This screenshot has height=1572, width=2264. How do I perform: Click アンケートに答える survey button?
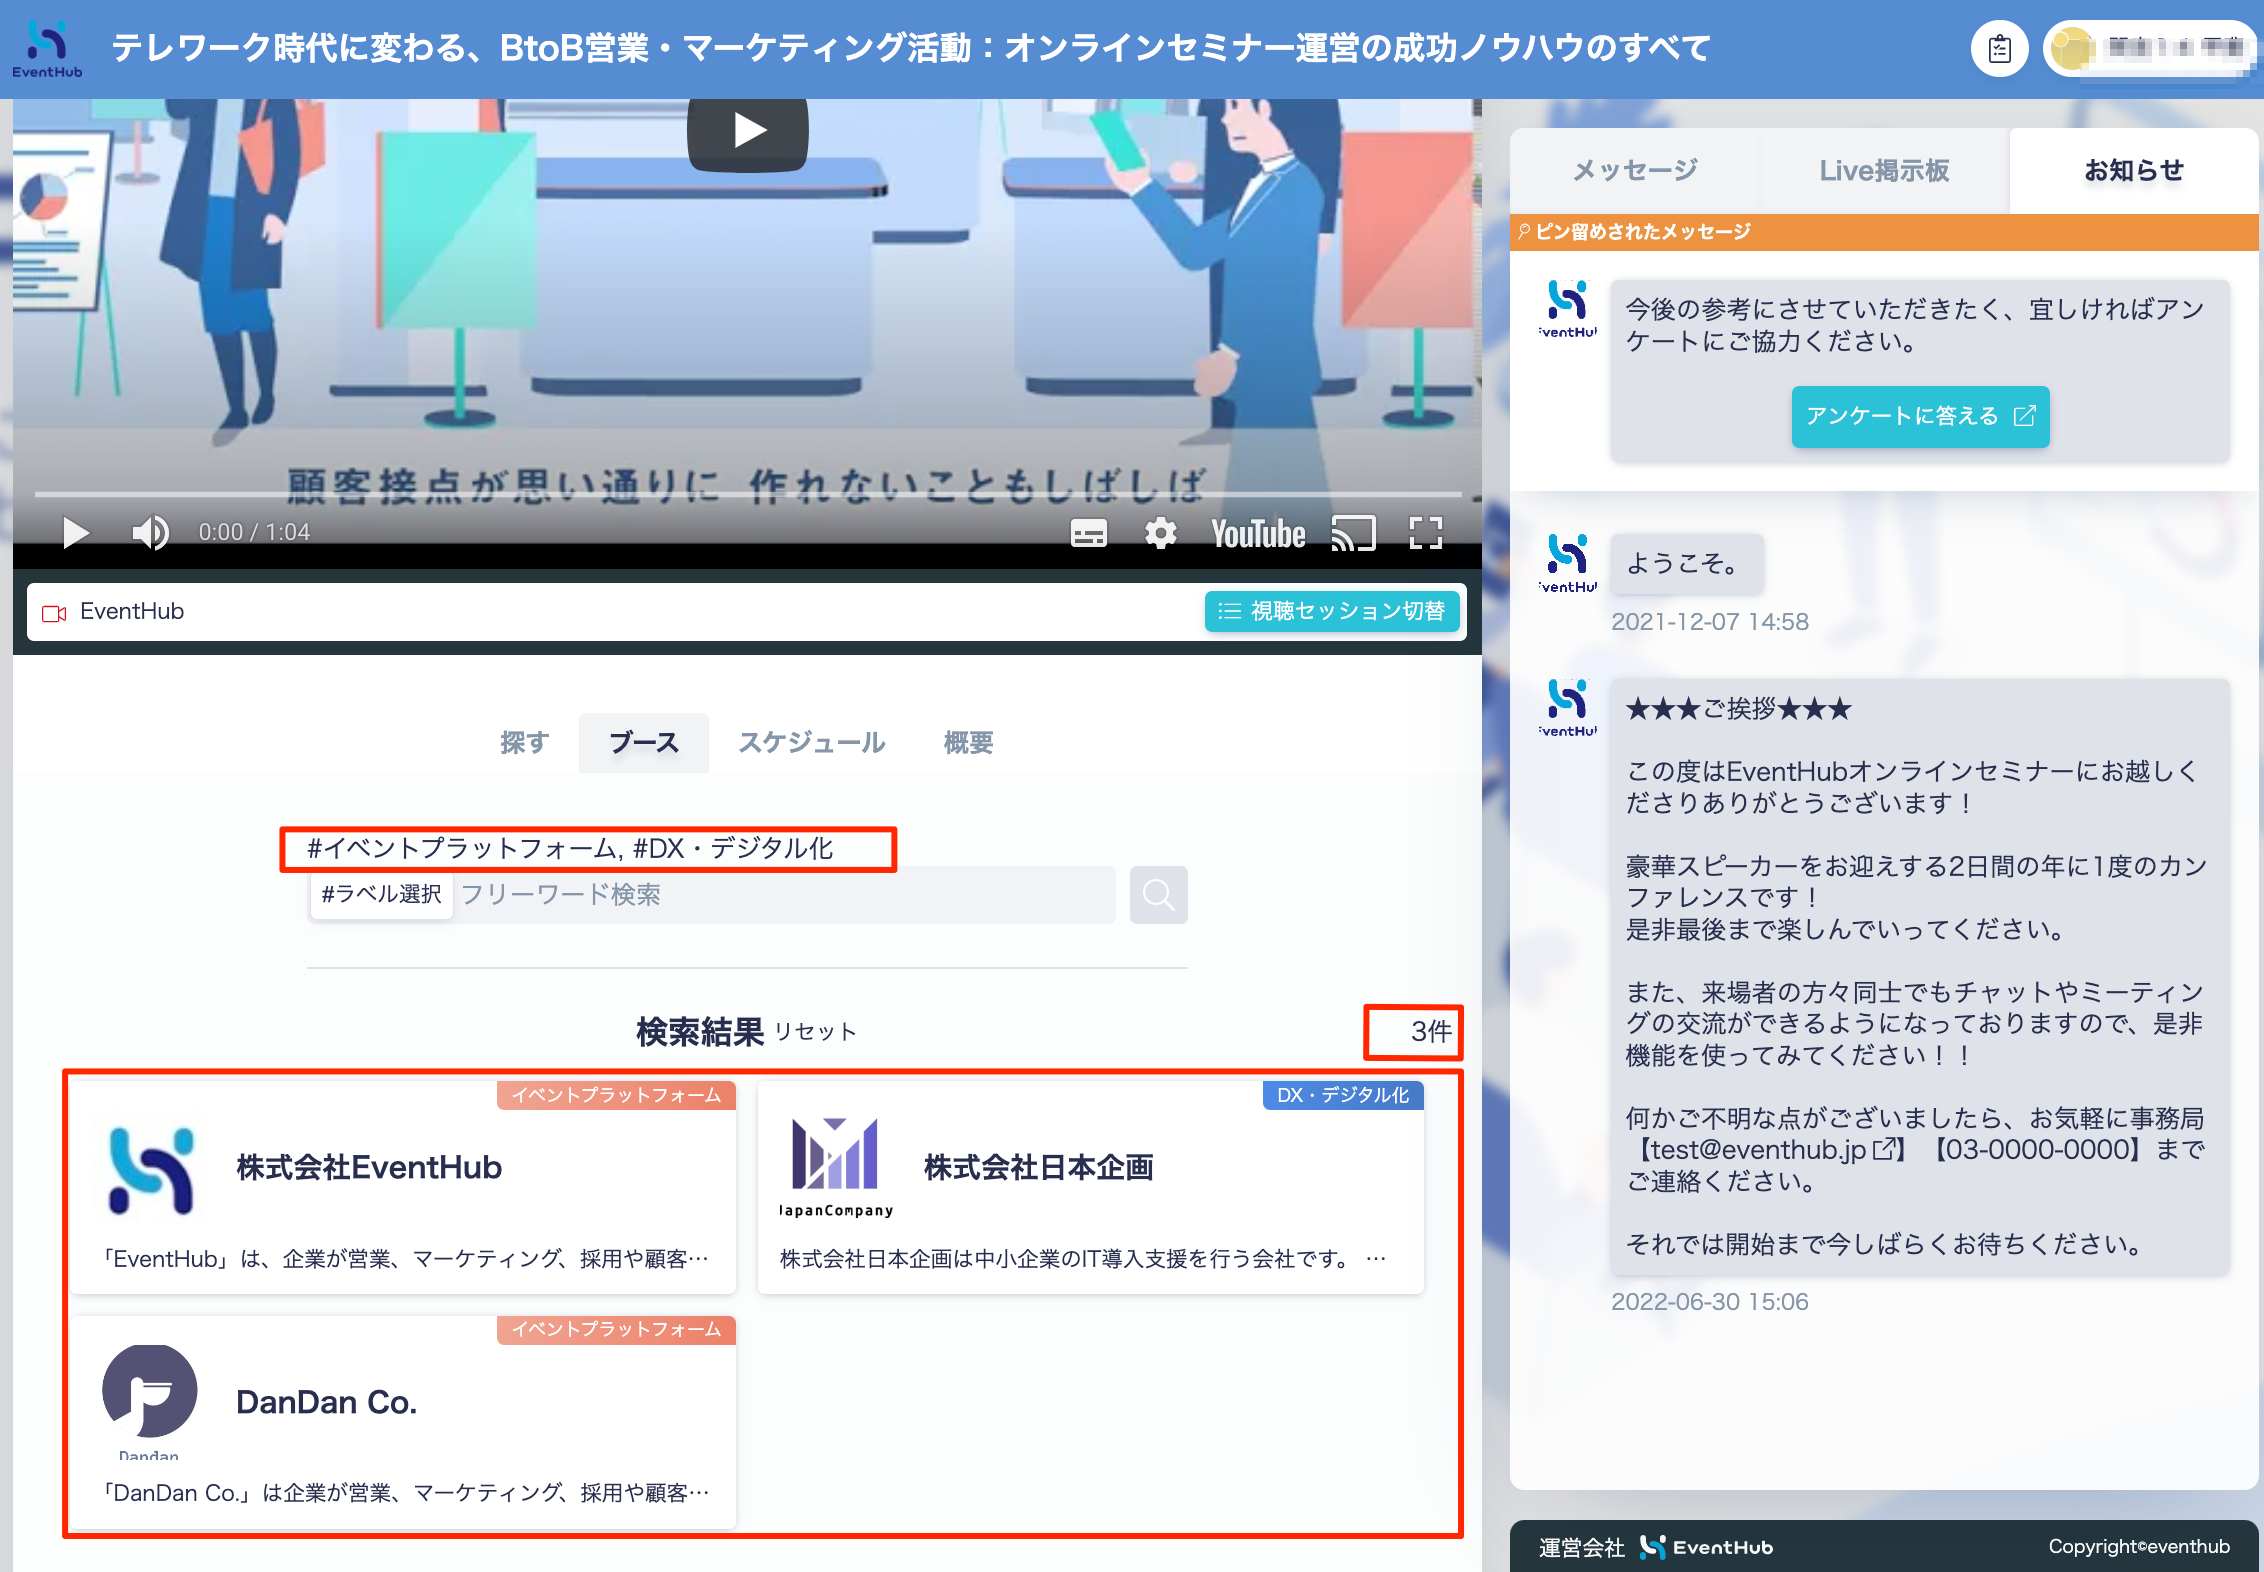click(1920, 416)
